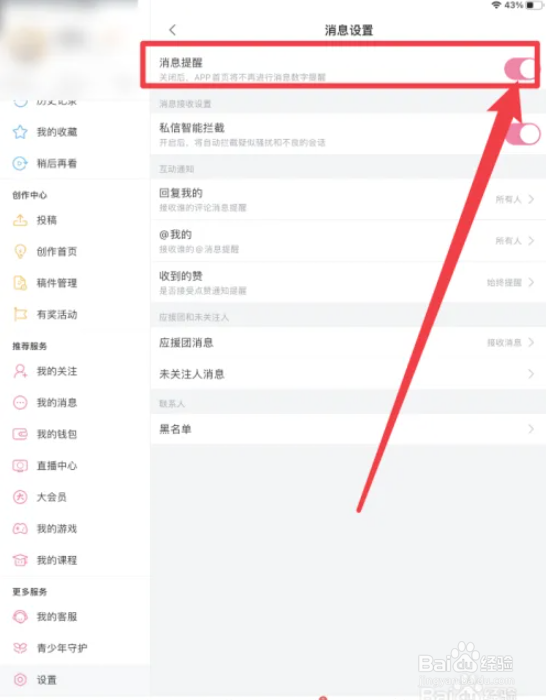Screen dimensions: 546x700
Task: Open 青少年守护 sidebar label
Action: (x=62, y=648)
